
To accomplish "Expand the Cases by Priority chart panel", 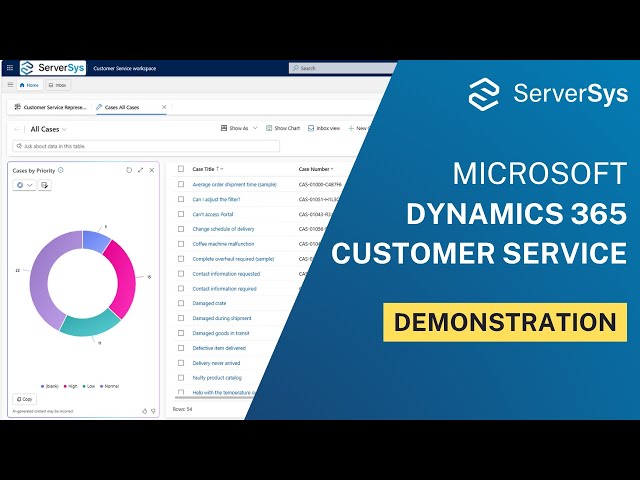I will point(140,170).
